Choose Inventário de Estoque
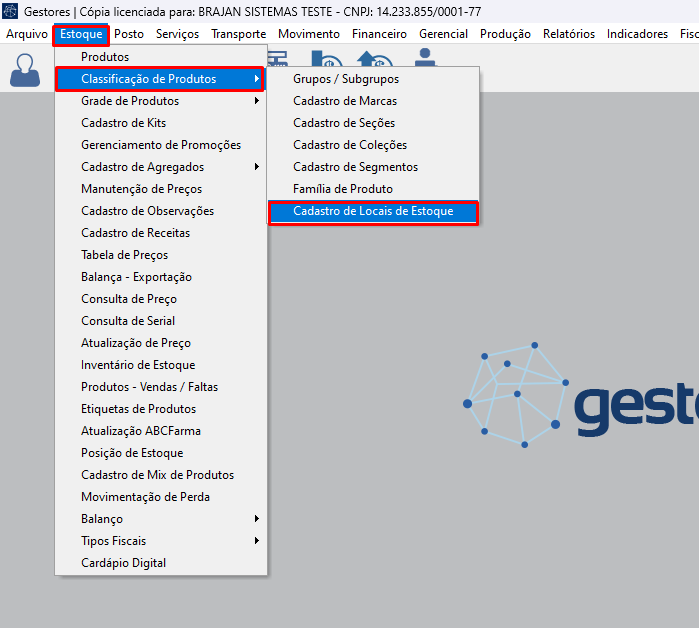Screen dimensions: 699x628 click(138, 365)
